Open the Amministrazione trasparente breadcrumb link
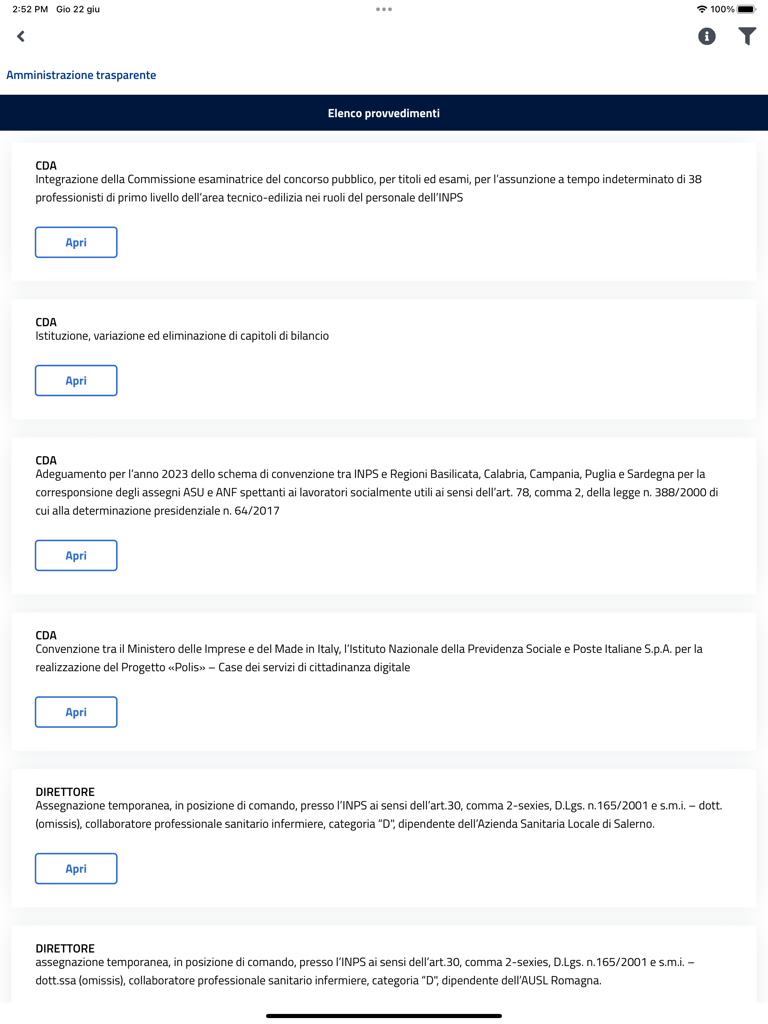The height and width of the screenshot is (1024, 768). [x=80, y=74]
